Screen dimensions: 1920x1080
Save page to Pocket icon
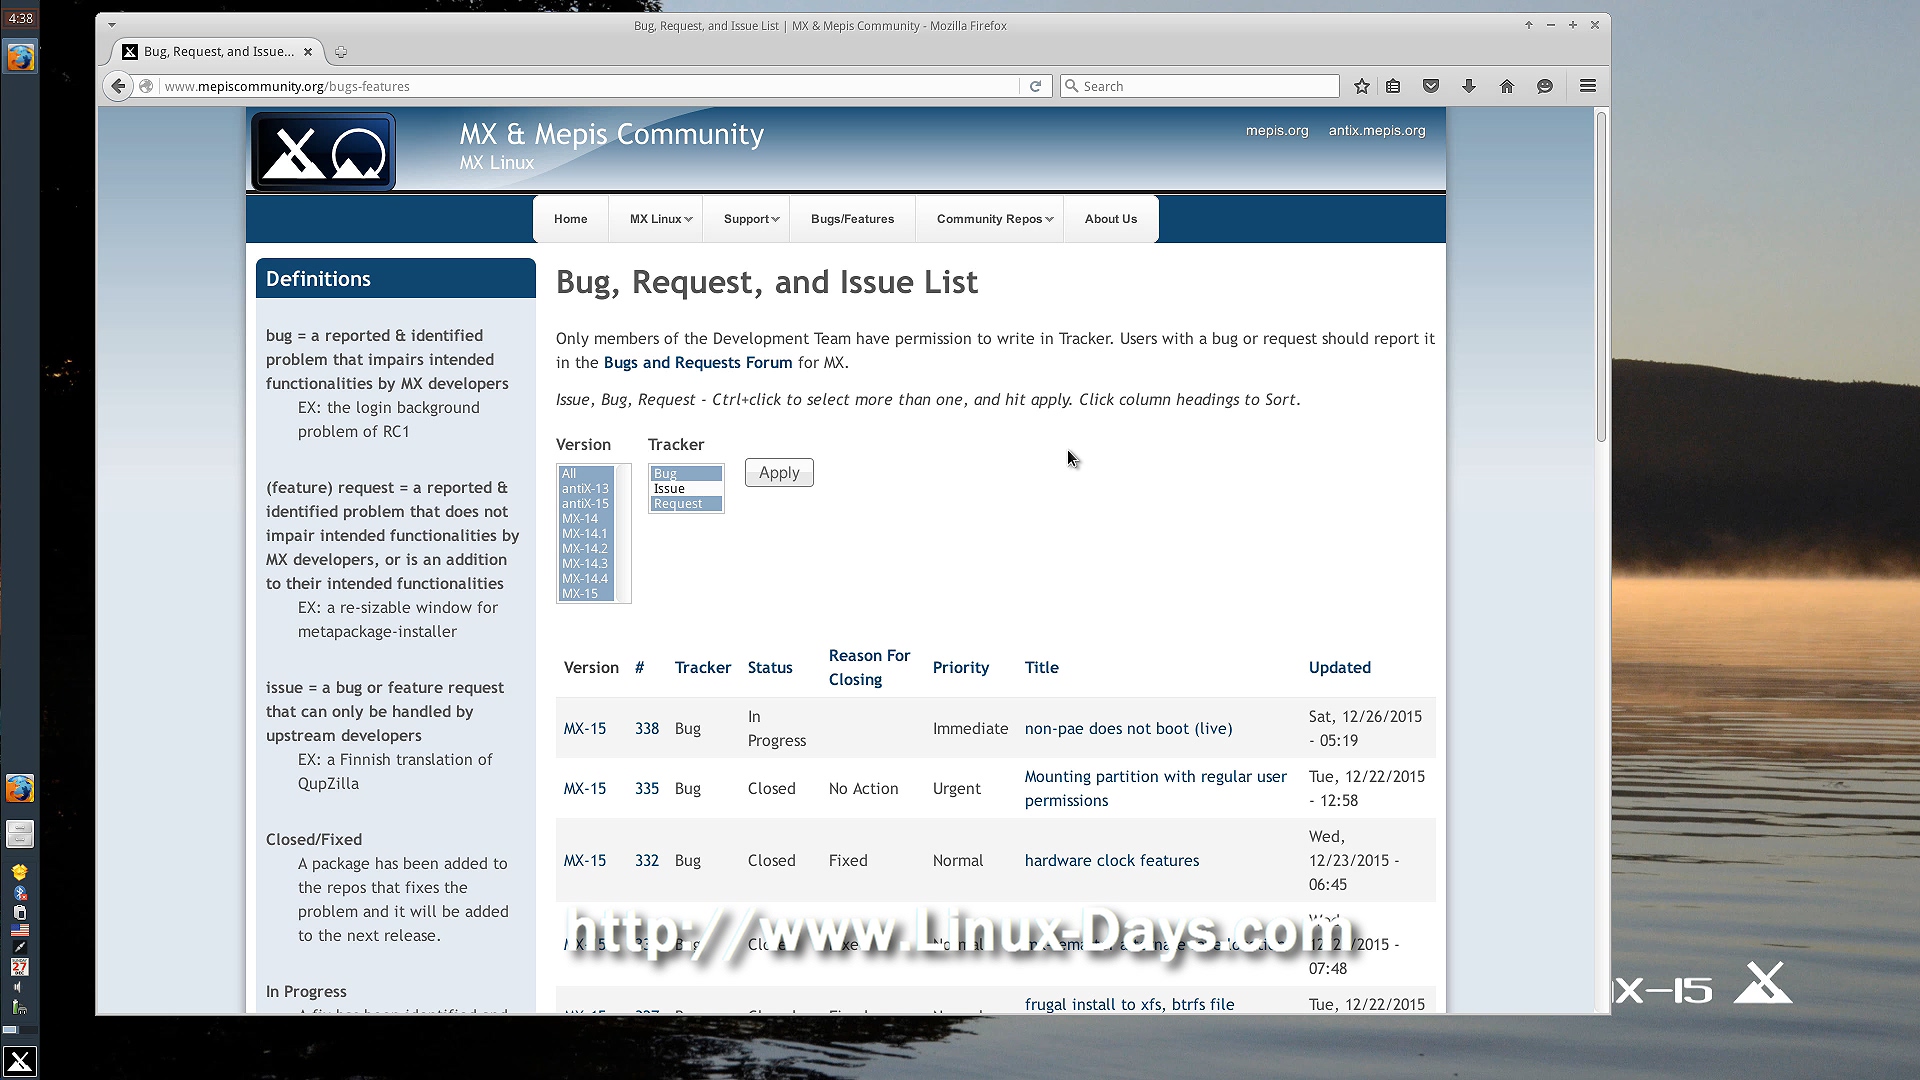[x=1431, y=86]
